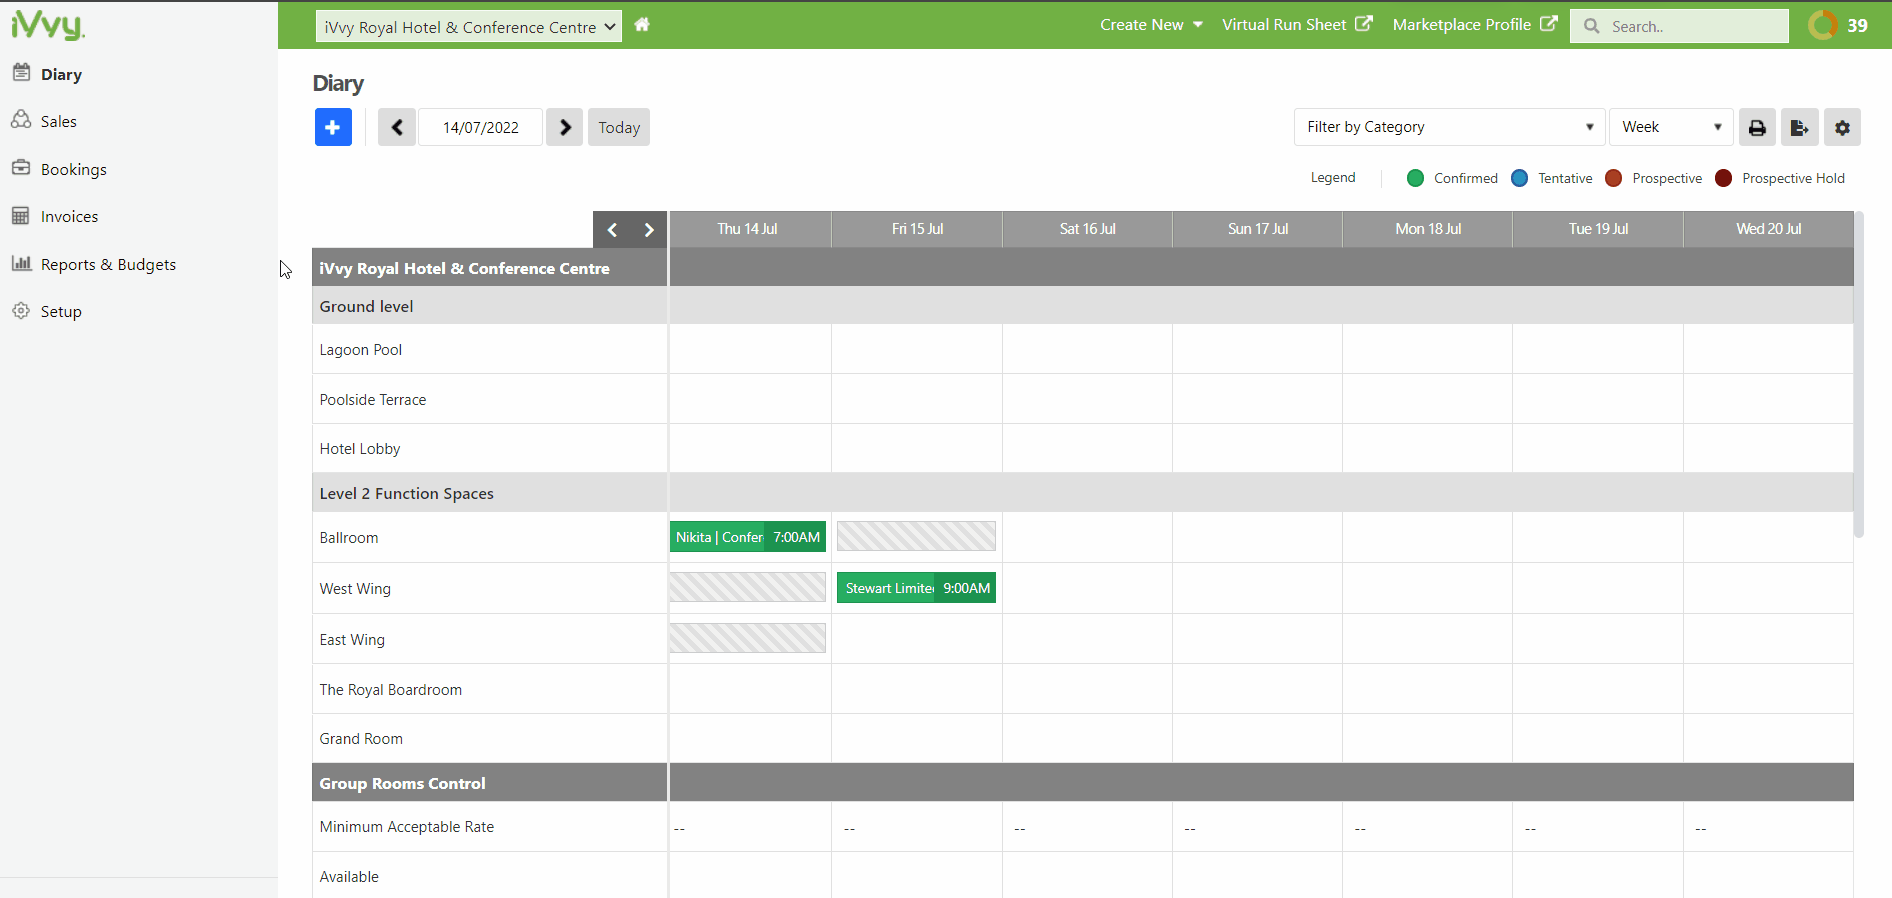Click the date field showing 14/07/2022

click(481, 127)
